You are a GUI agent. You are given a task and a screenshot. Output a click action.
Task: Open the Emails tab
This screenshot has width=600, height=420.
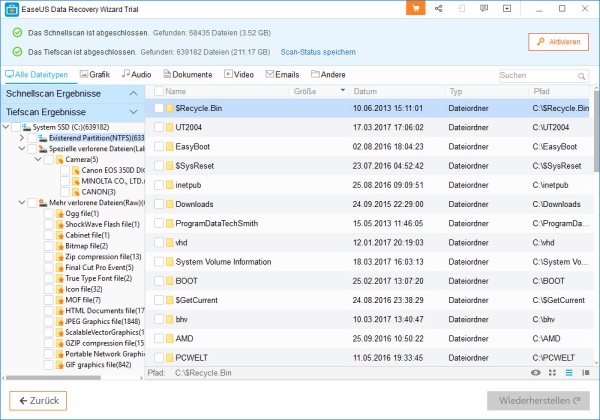point(282,75)
